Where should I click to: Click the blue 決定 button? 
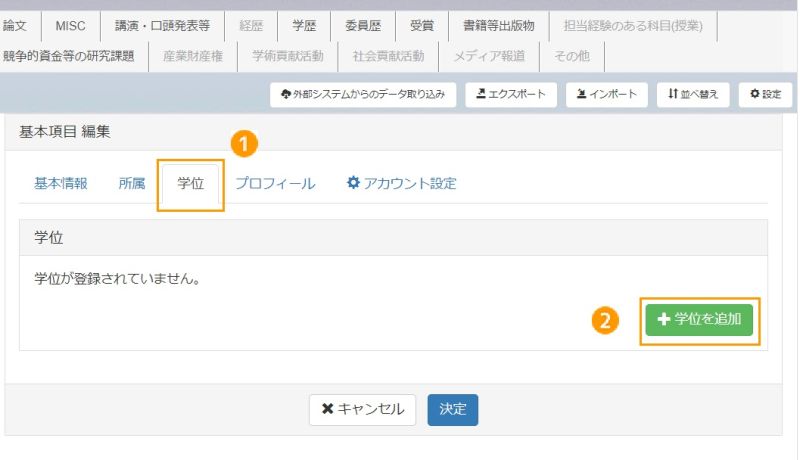coord(453,410)
